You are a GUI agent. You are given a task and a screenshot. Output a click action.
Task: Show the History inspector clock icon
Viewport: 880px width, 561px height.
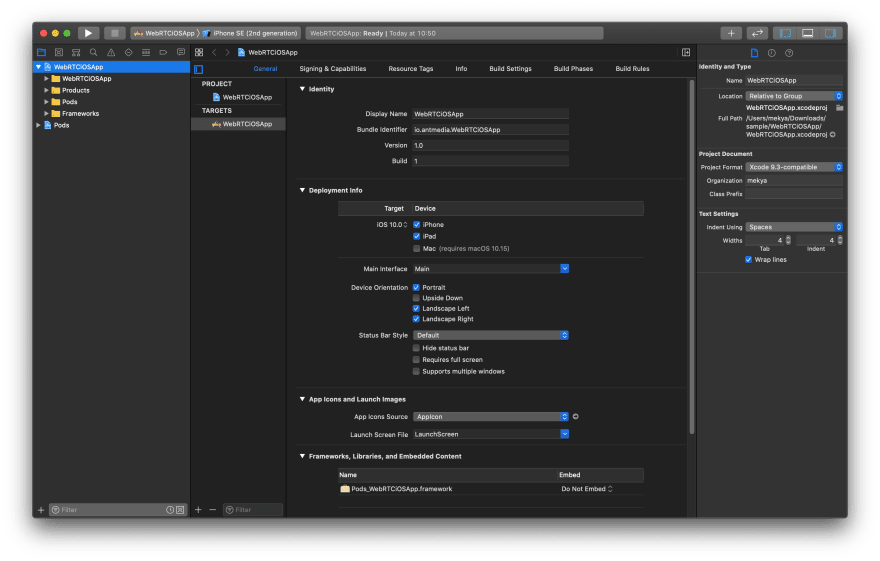[772, 53]
